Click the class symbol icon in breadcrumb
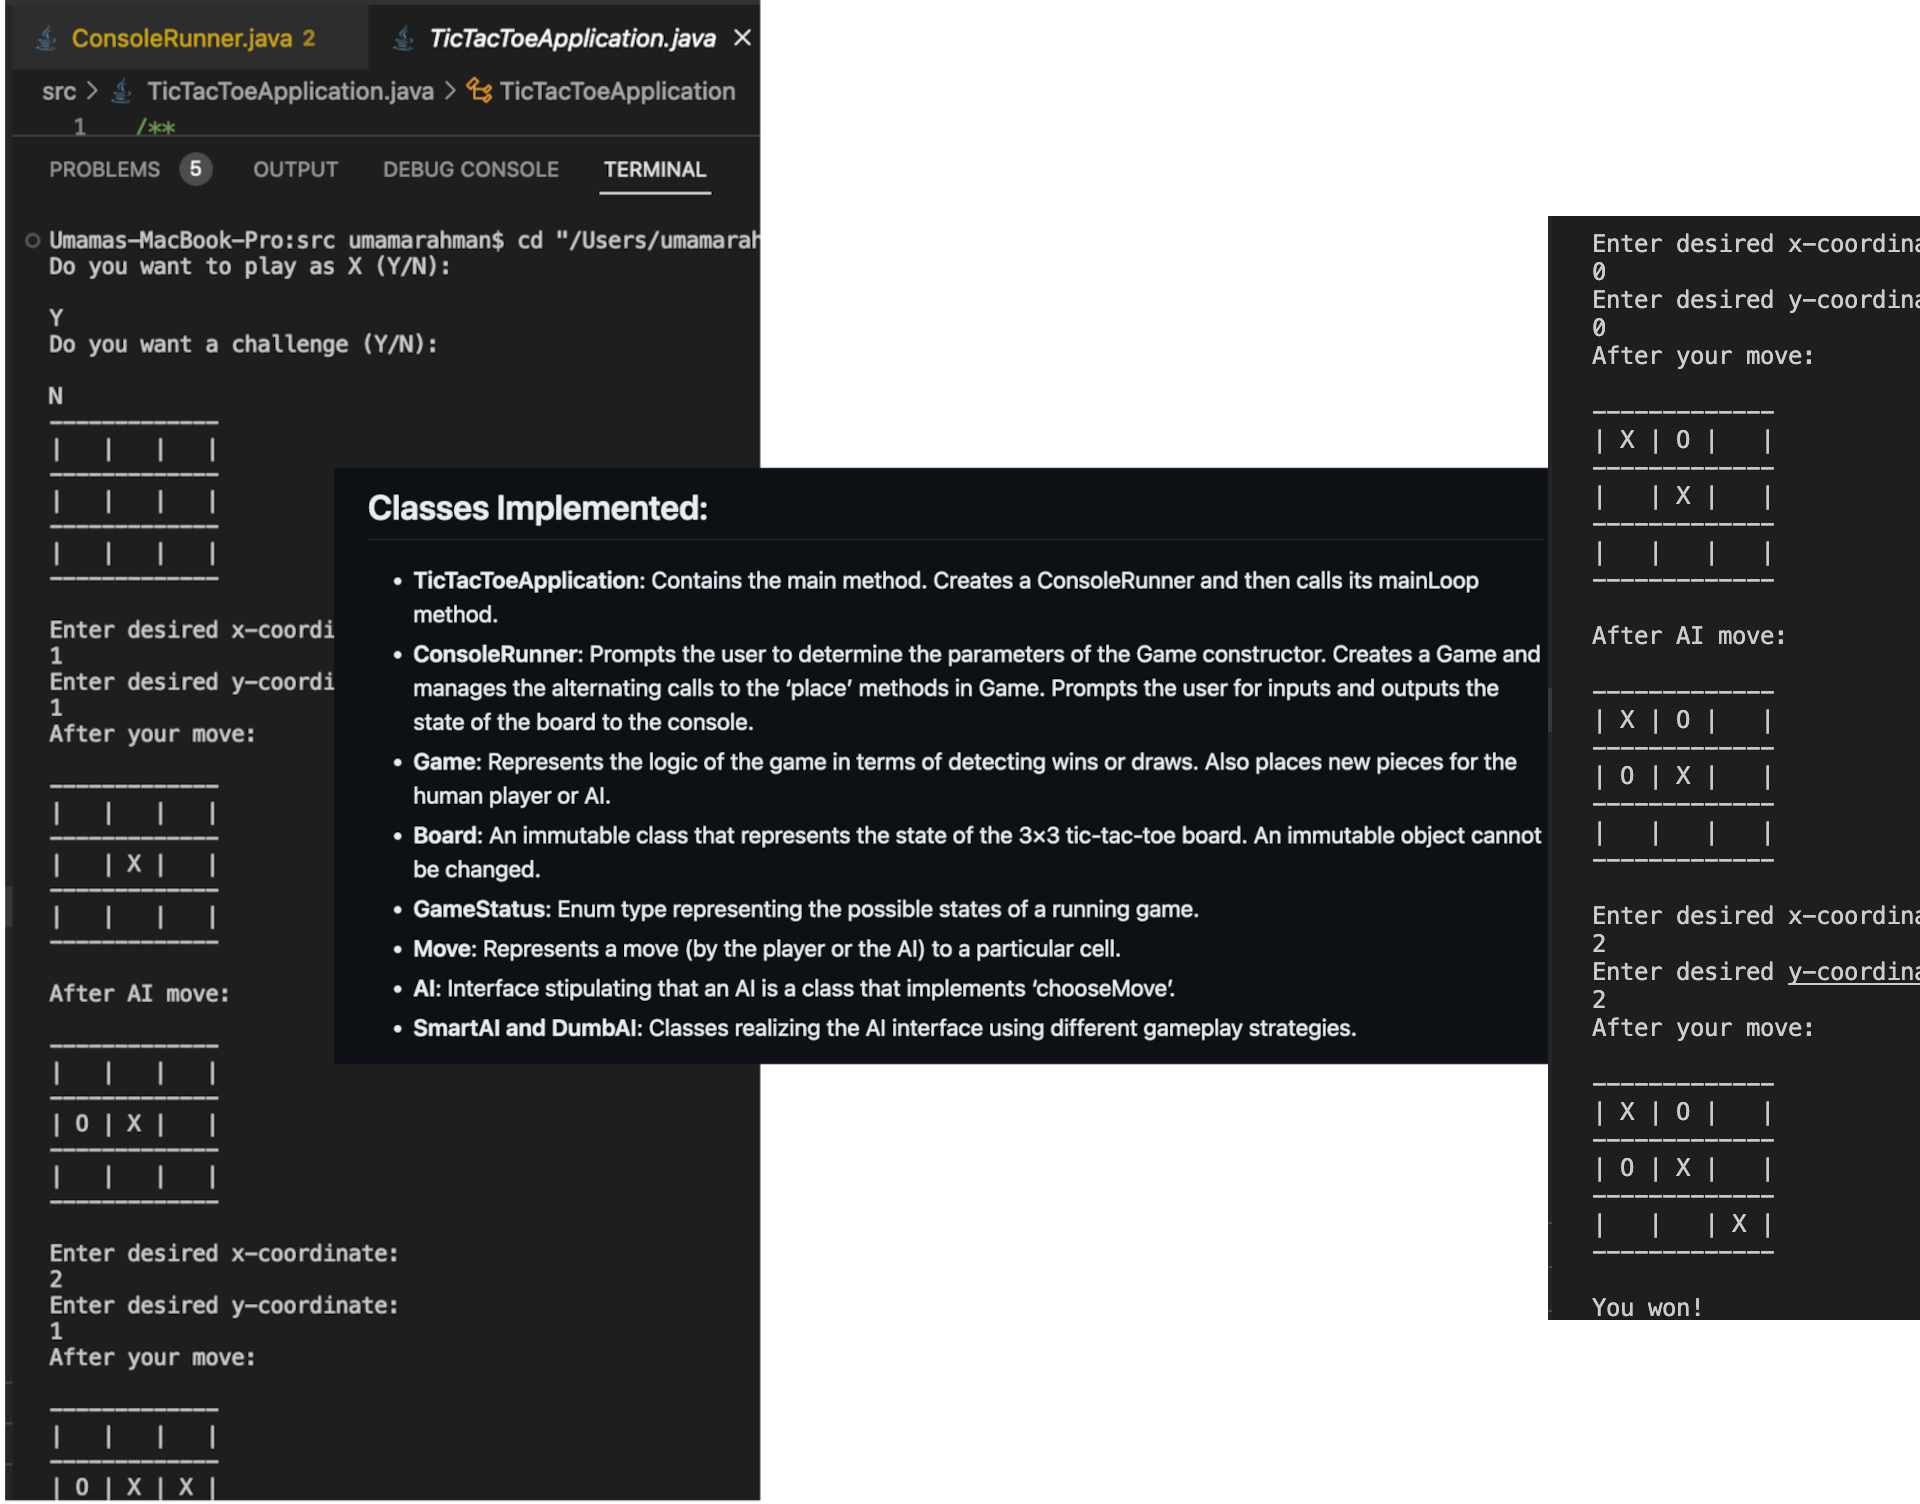This screenshot has width=1920, height=1504. click(479, 91)
